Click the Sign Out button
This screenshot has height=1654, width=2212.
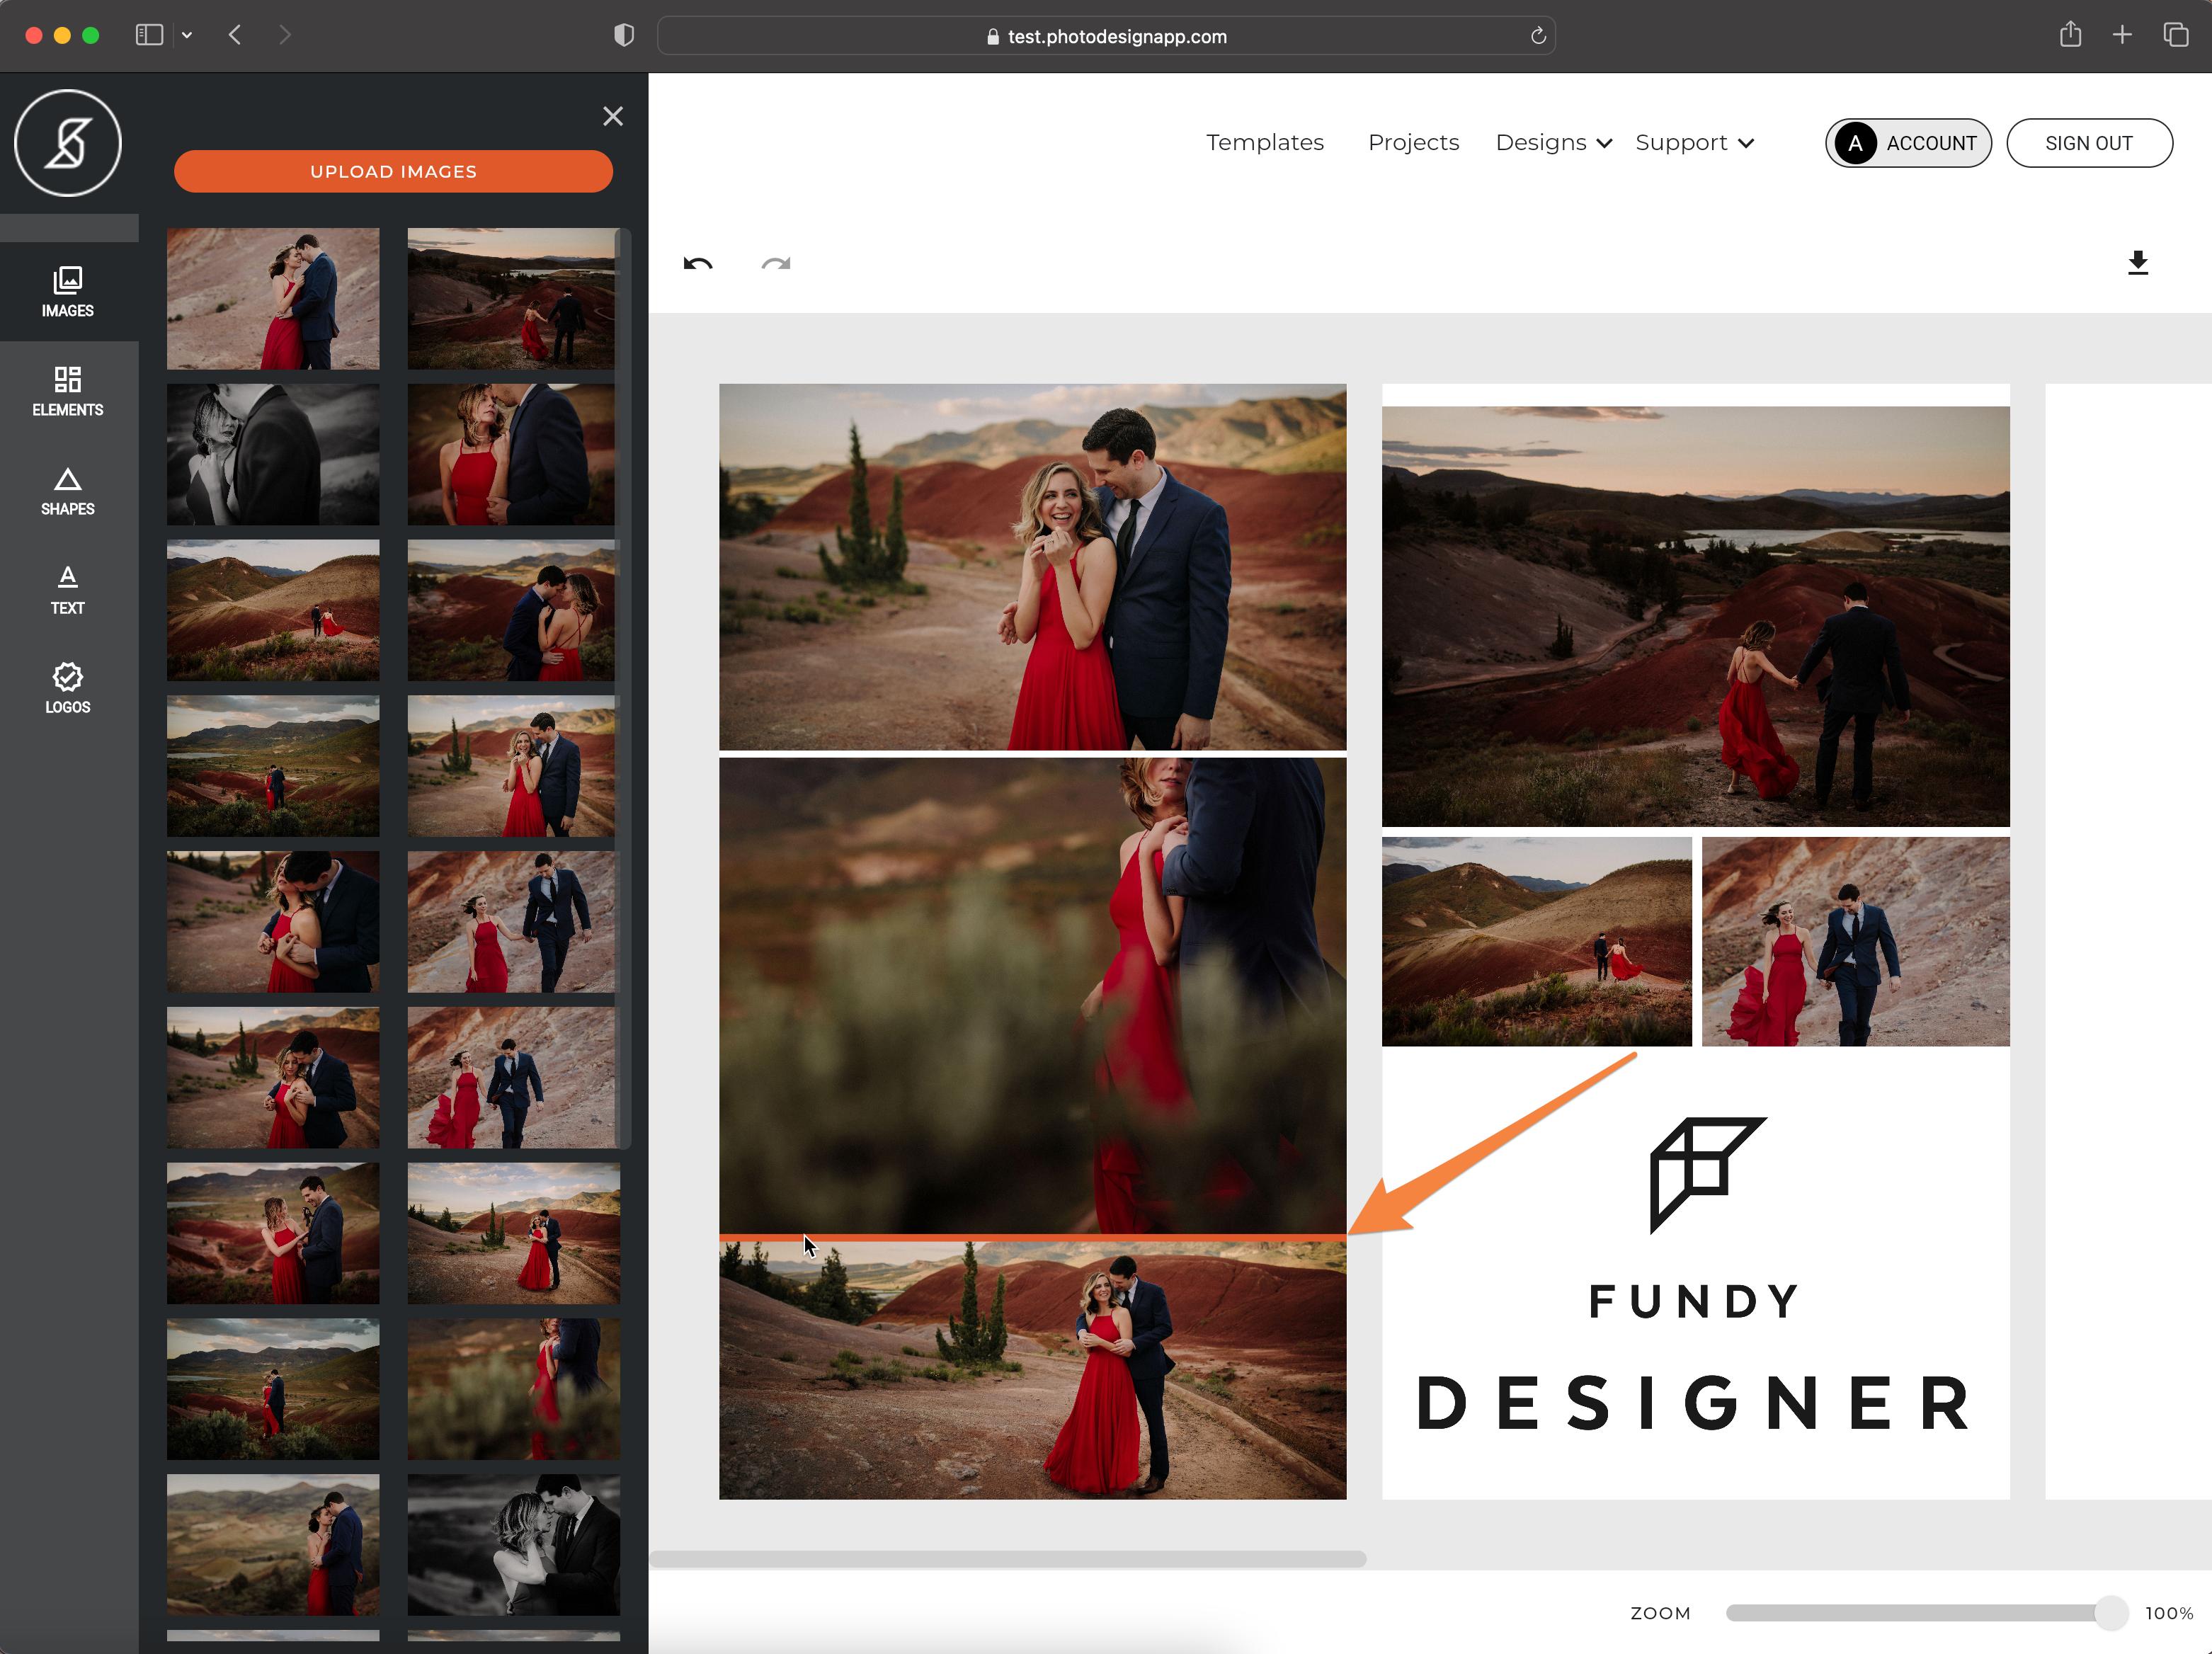pos(2089,143)
